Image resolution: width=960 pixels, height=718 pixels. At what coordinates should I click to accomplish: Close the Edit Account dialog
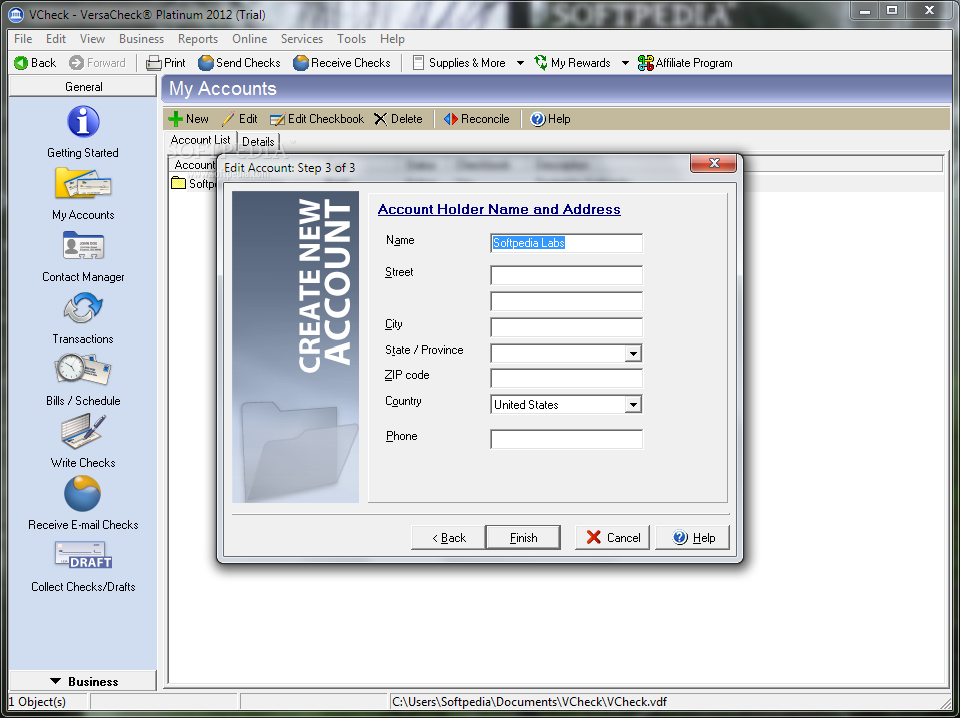[x=713, y=163]
